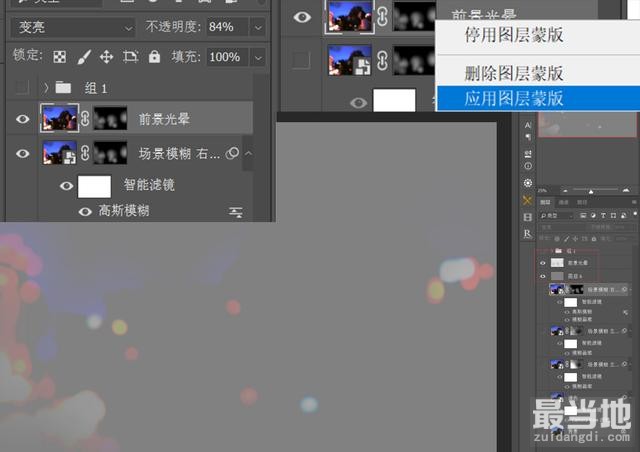
Task: Click the artboard auto-nesting lock icon
Action: (x=131, y=57)
